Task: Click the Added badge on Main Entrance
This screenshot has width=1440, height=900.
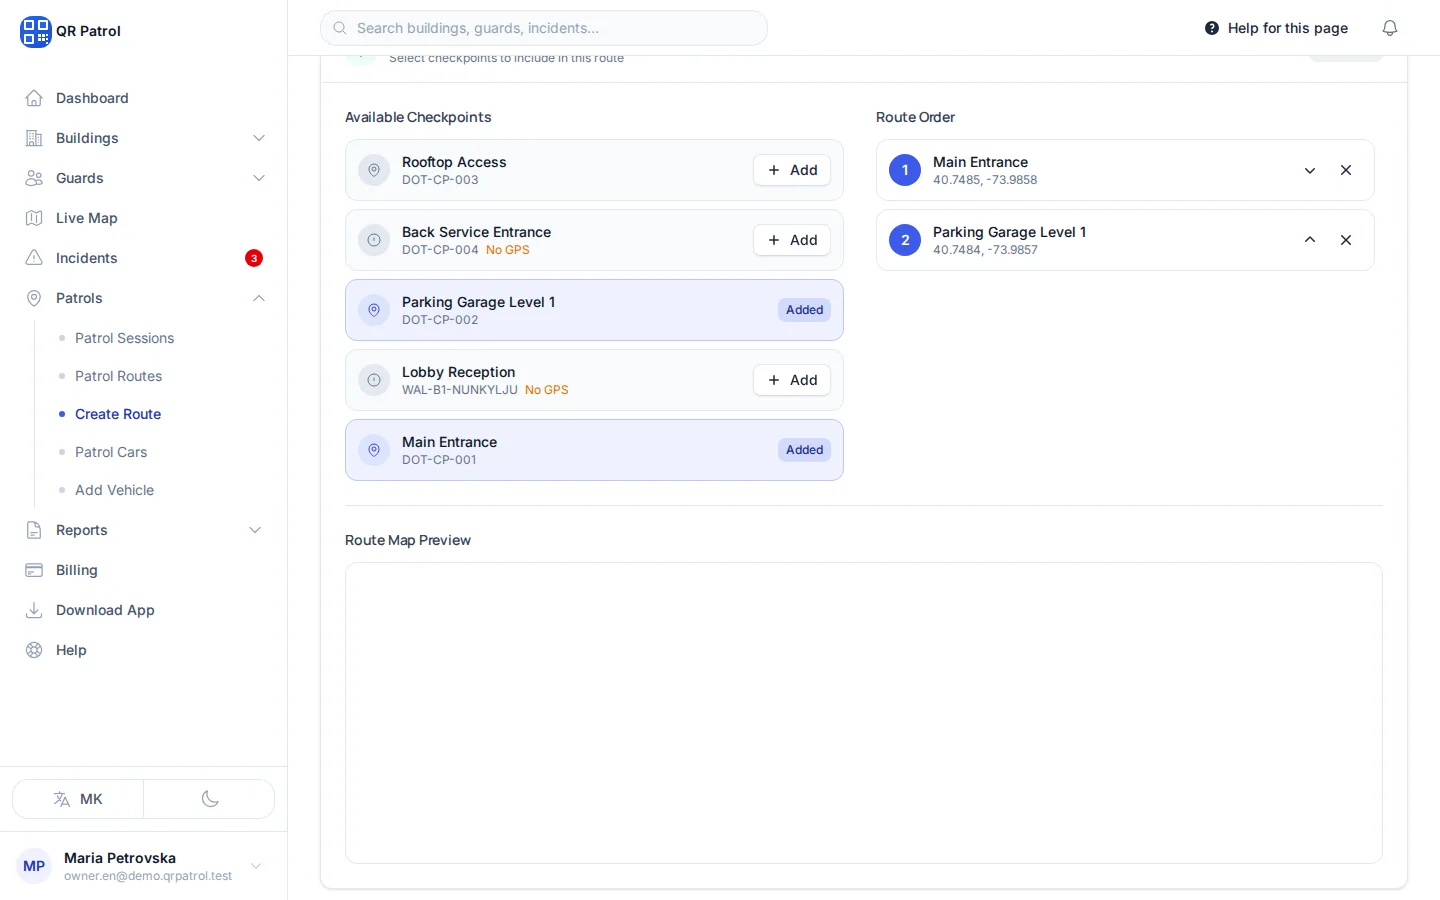Action: pos(805,450)
